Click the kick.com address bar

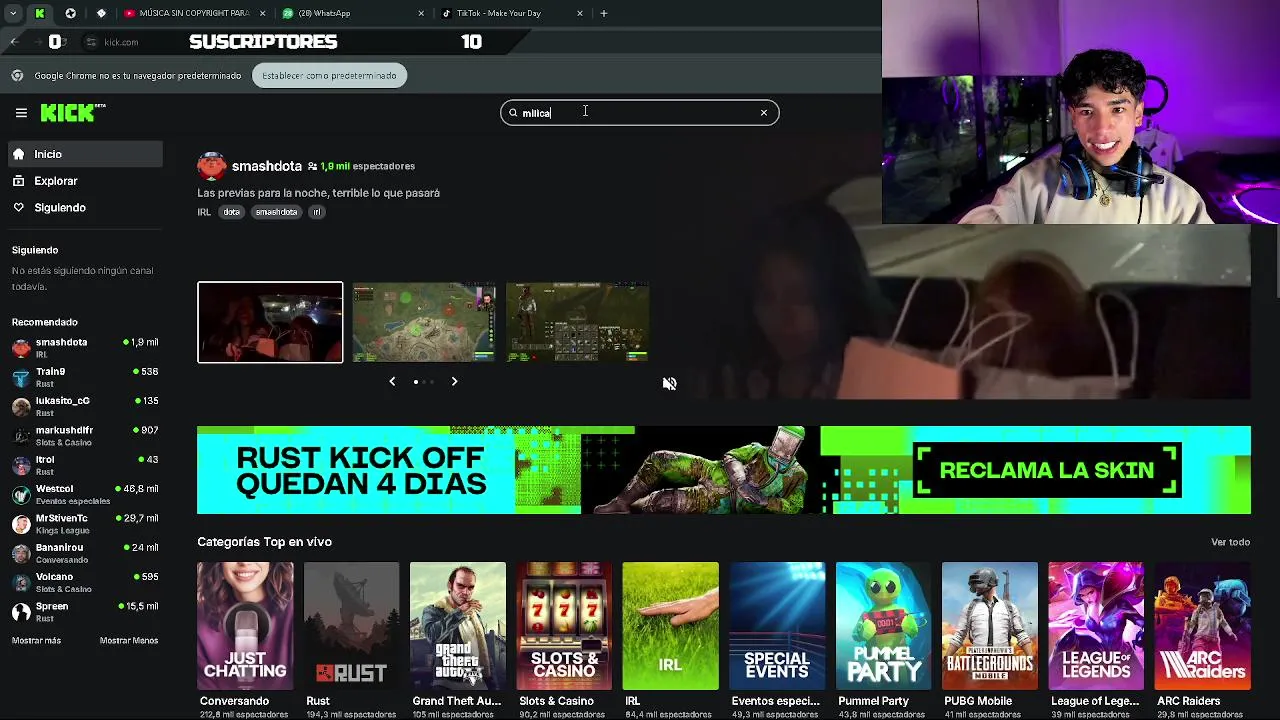pos(121,42)
